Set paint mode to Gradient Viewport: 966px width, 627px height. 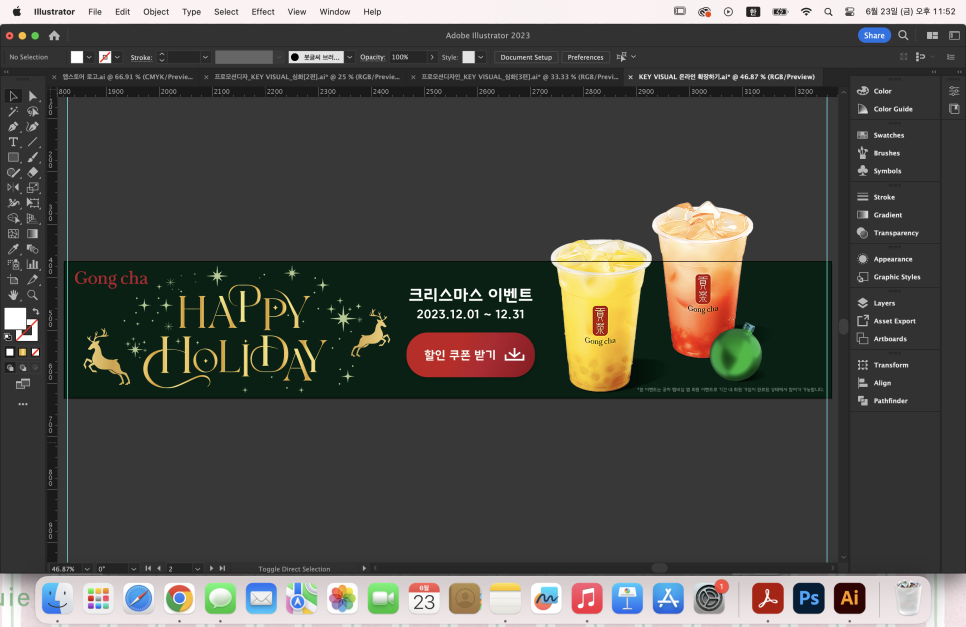(x=23, y=352)
